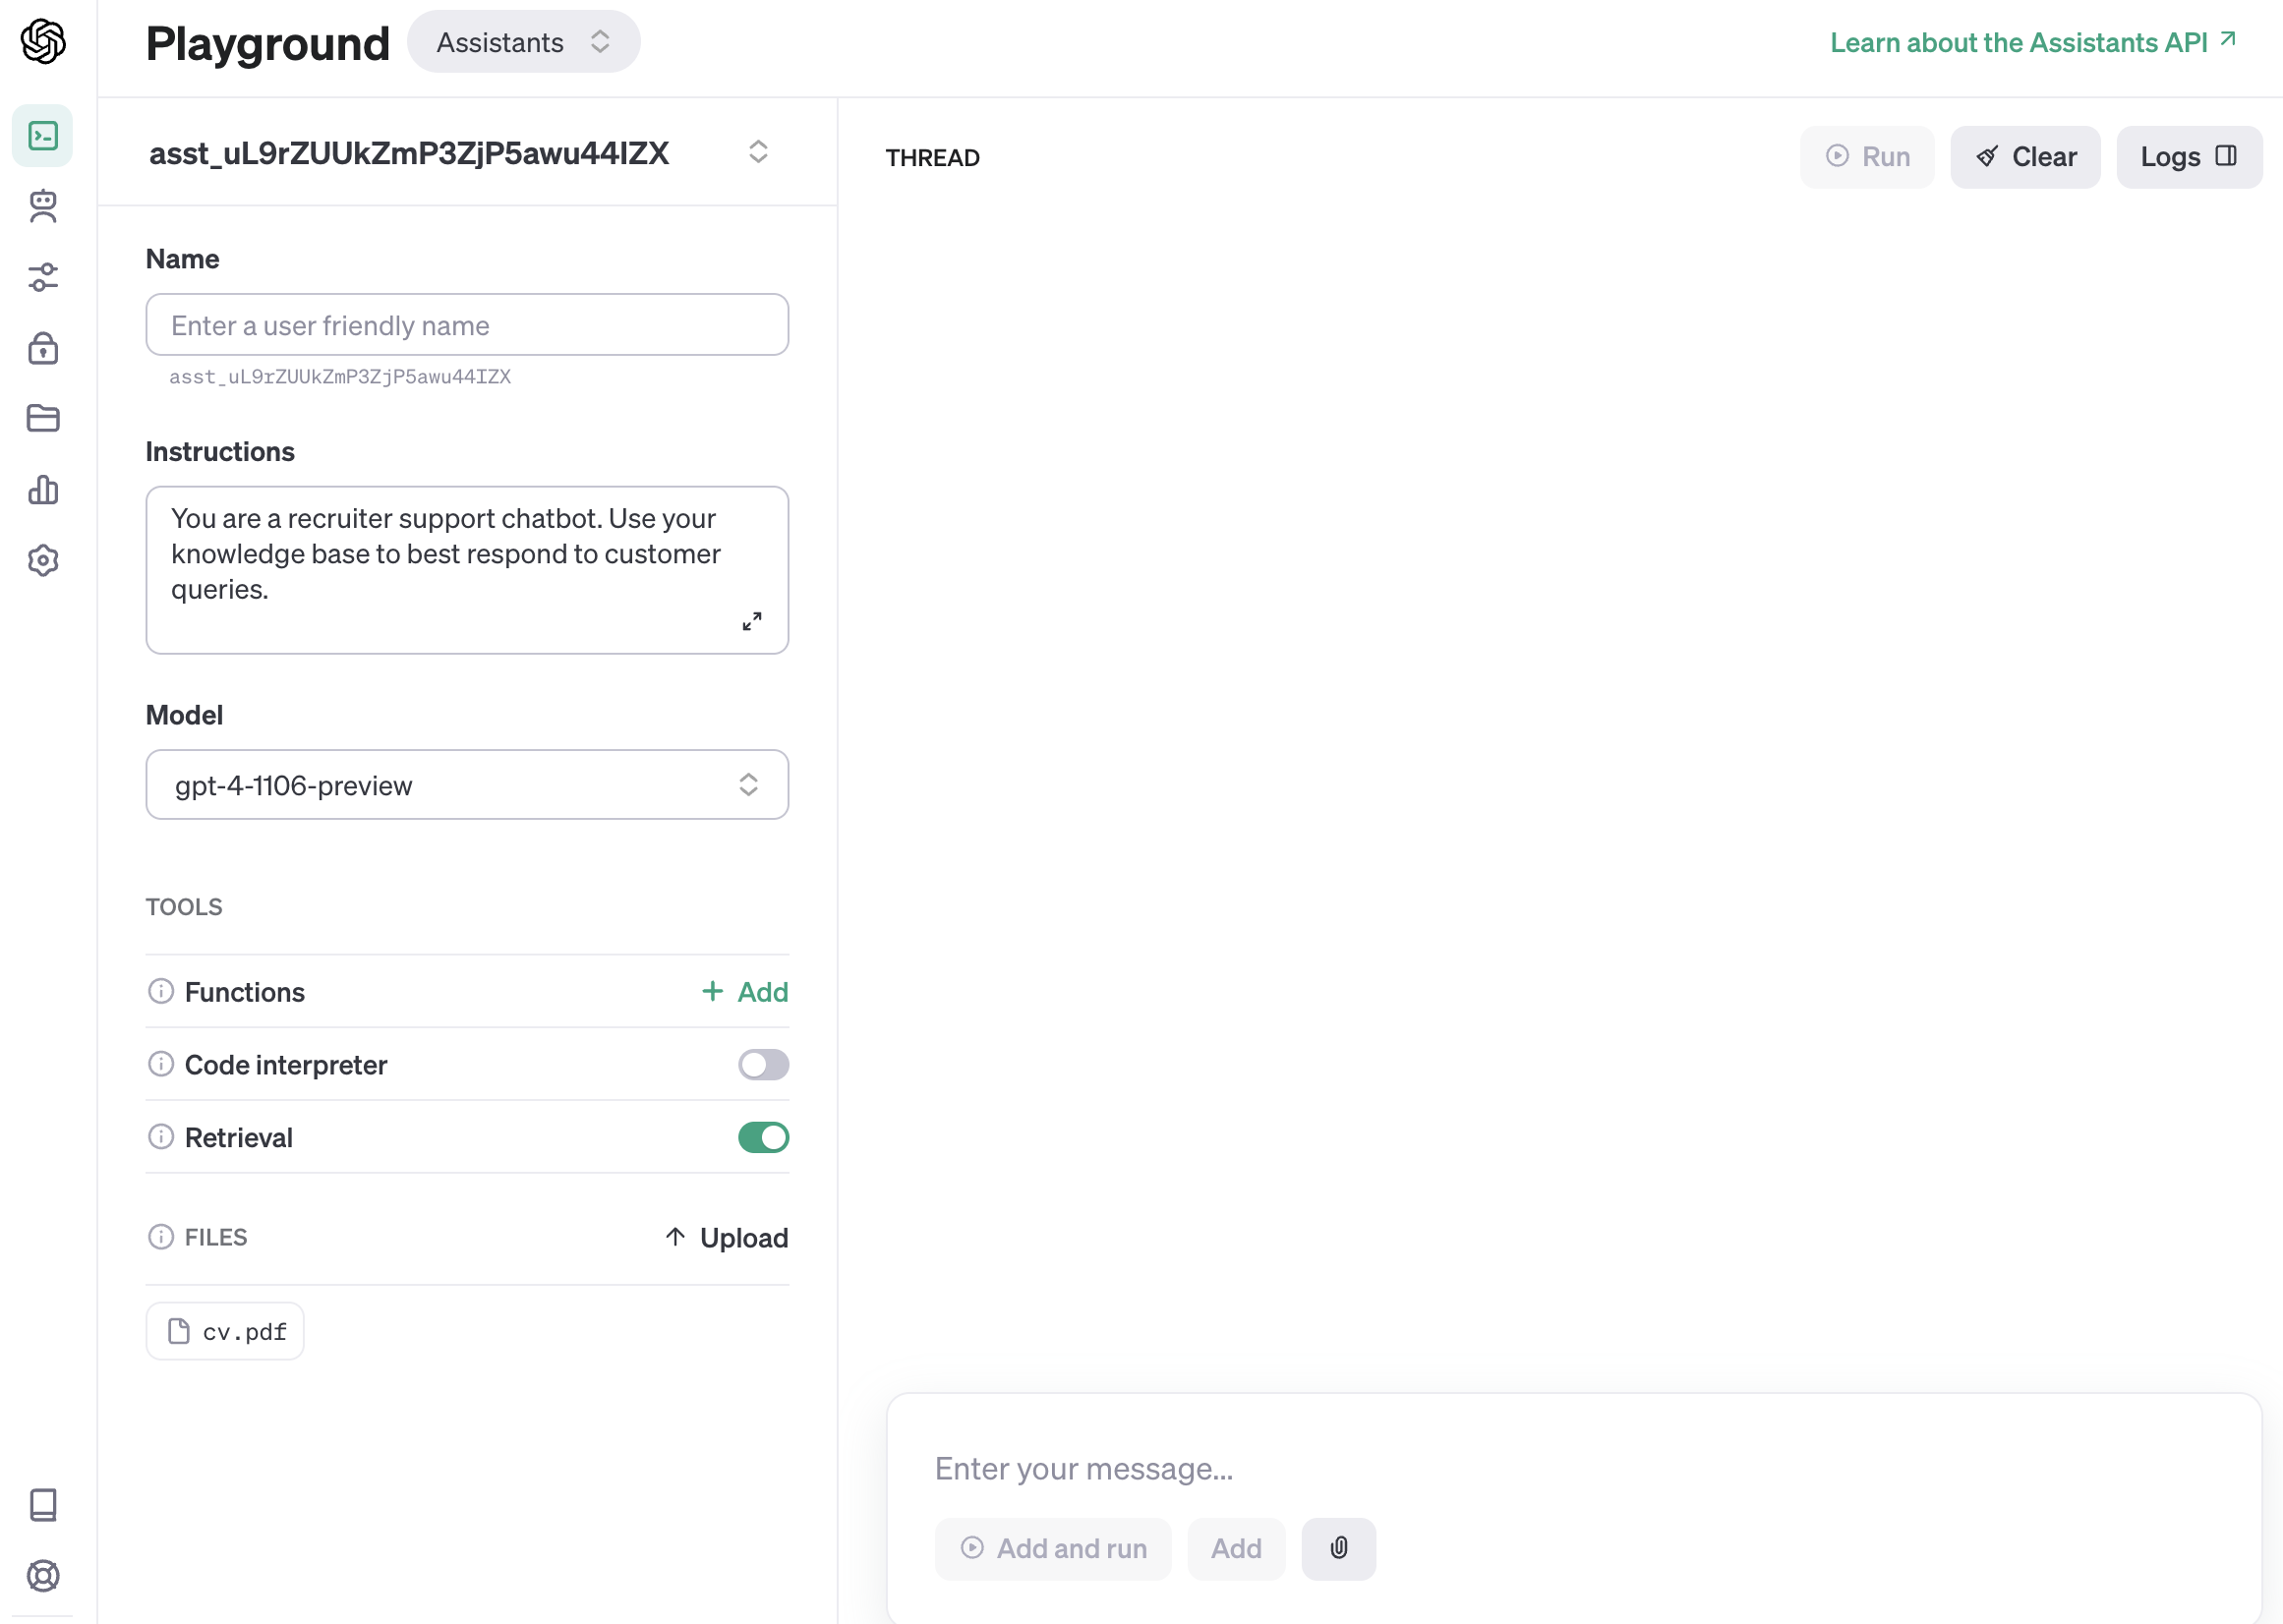Open Fine-tuning settings in the sidebar

click(x=43, y=278)
